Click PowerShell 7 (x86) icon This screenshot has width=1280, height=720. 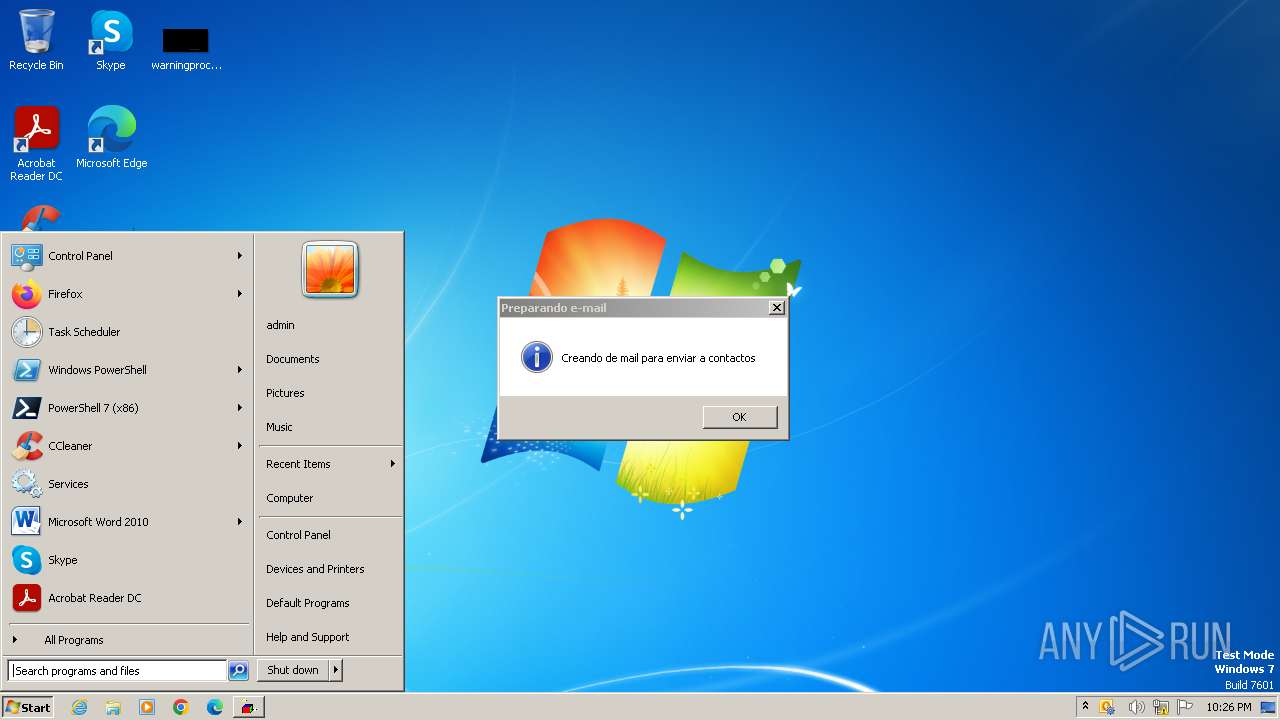[26, 408]
